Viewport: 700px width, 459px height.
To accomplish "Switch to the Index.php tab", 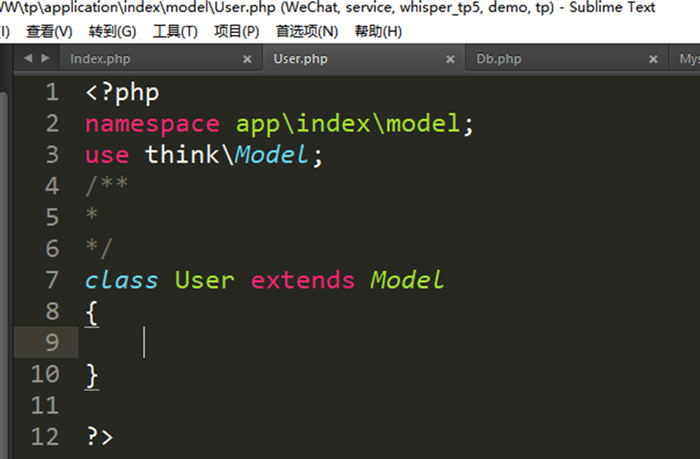I will [x=100, y=59].
